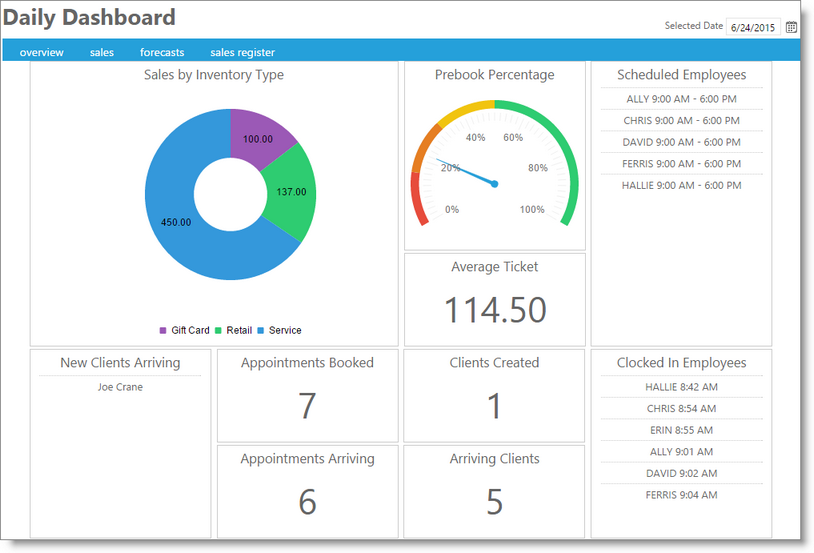Select ERIN 8:55 AM clocked-in entry
Image resolution: width=814 pixels, height=553 pixels.
coord(682,430)
